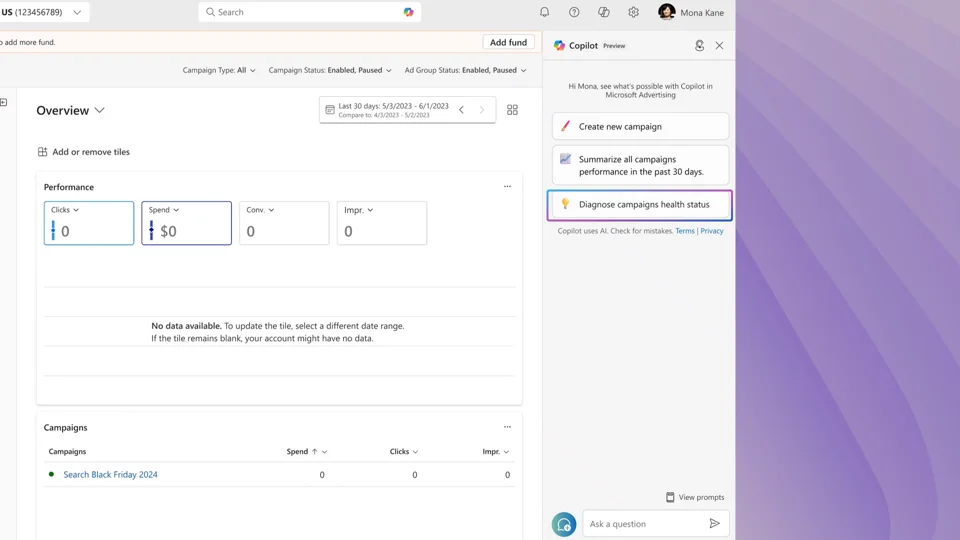Open Campaigns tile more options
Screen dimensions: 960x540
[508, 427]
